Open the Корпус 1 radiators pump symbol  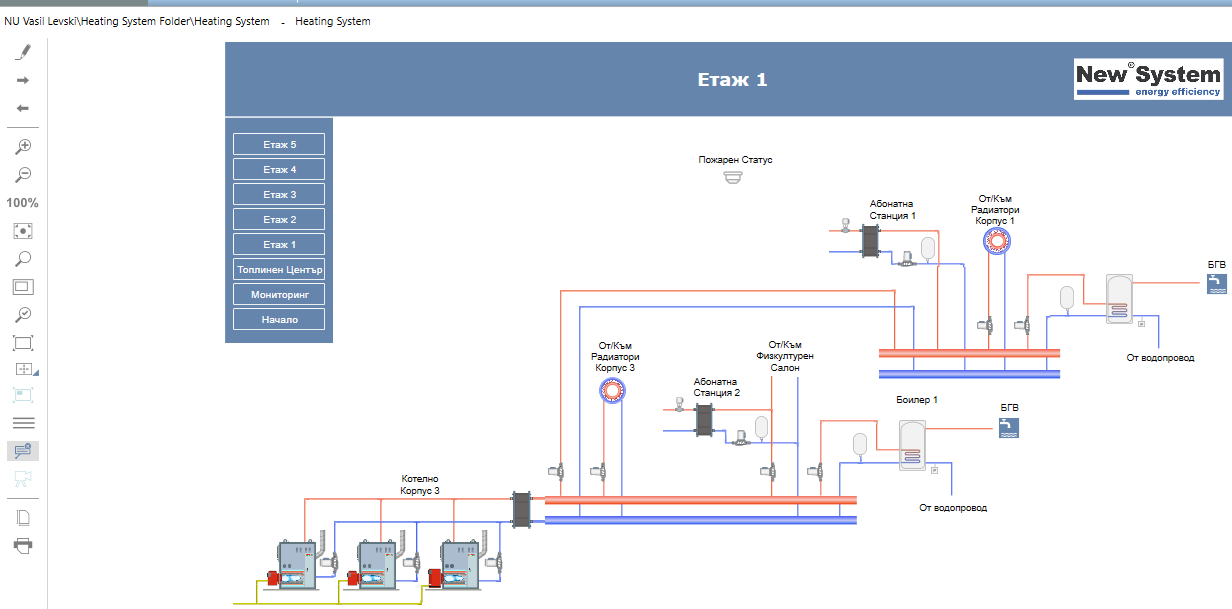[x=995, y=240]
